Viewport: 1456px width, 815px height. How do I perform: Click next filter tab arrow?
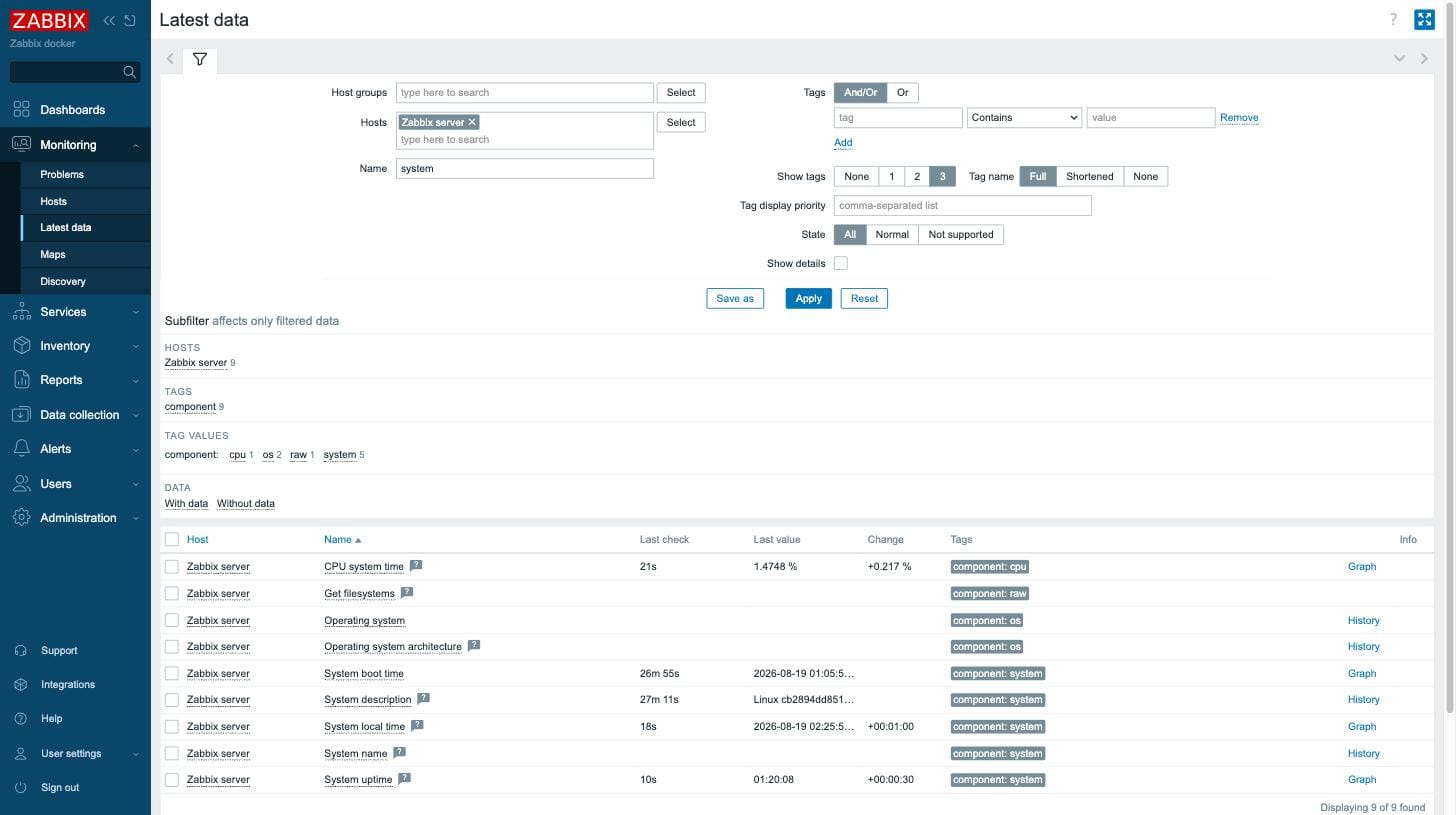pos(1425,59)
